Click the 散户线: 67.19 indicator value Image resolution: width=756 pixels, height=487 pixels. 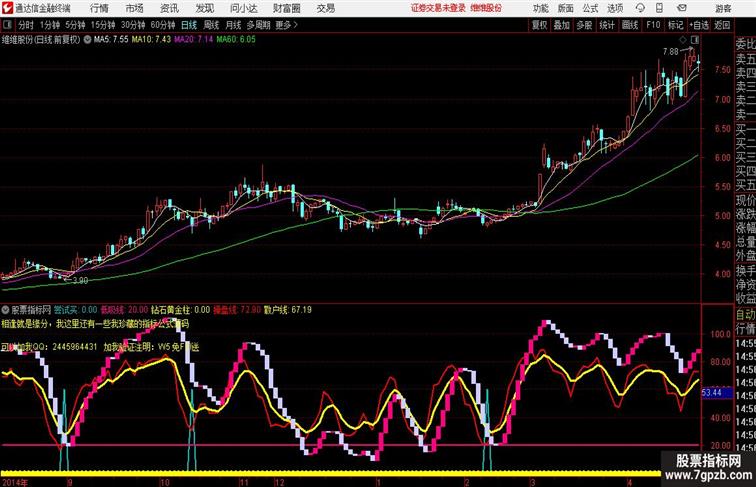(x=288, y=310)
